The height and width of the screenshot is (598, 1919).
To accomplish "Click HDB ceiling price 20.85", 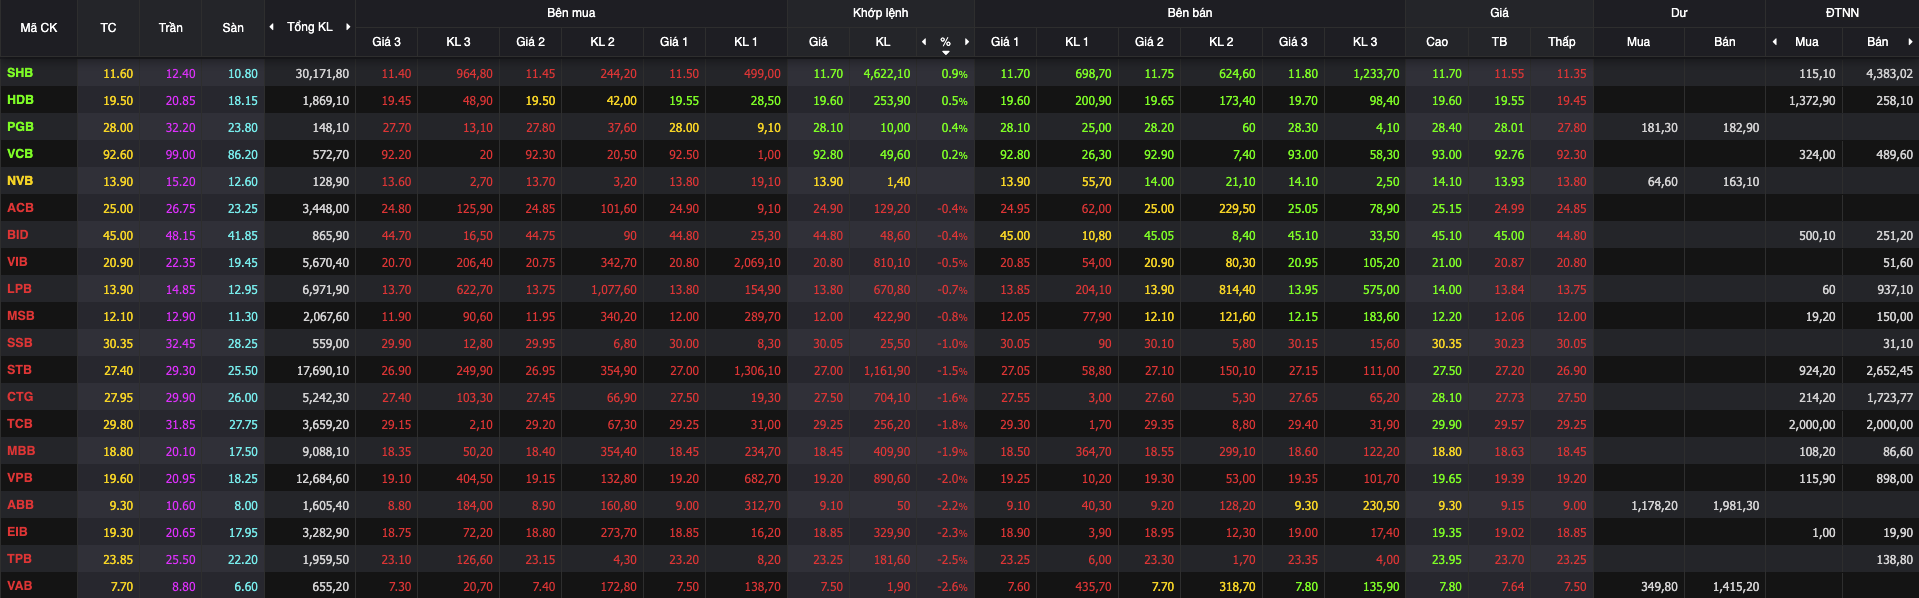I will [x=180, y=101].
